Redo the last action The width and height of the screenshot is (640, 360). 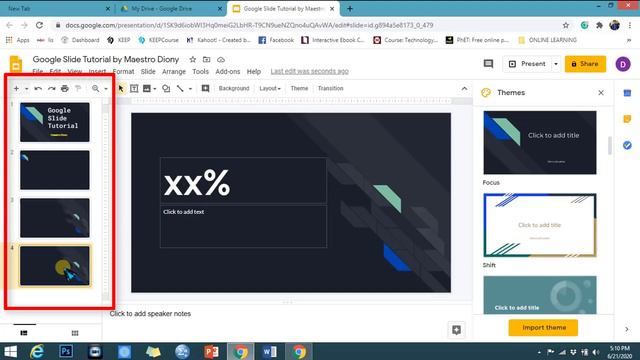[51, 89]
